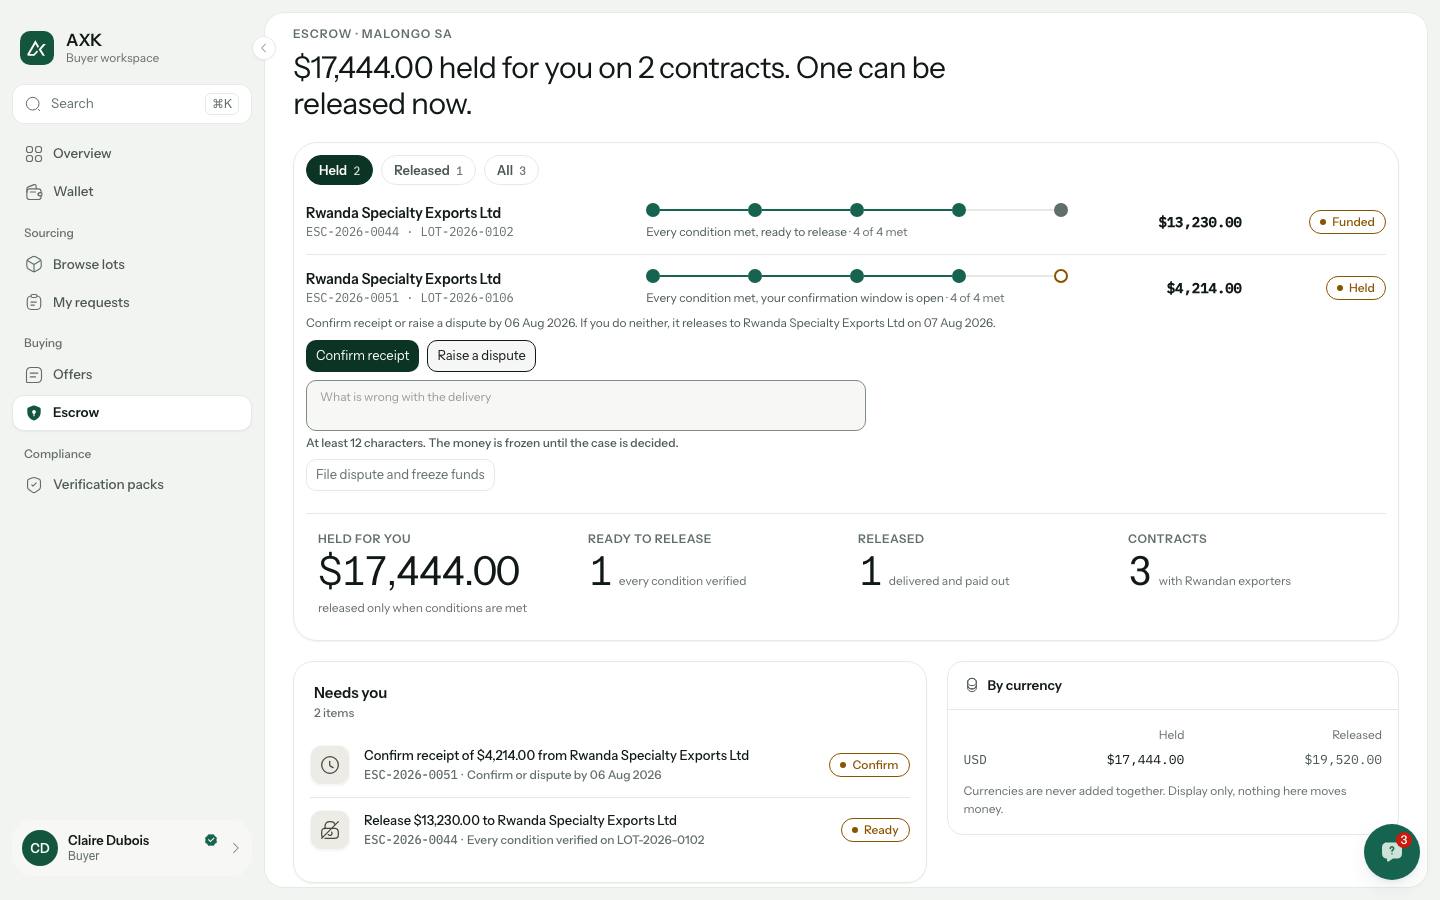The image size is (1440, 900).
Task: Open the chat widget with 3 notifications
Action: pos(1392,852)
